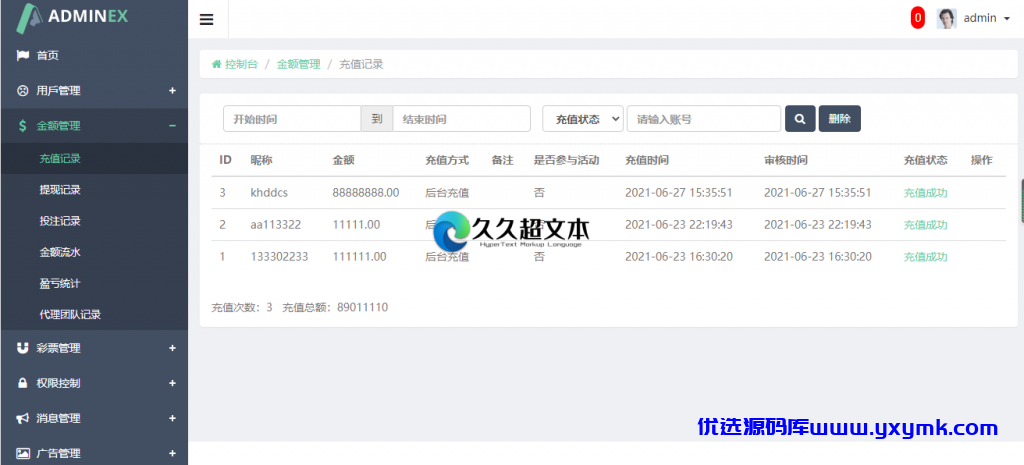
Task: Click the face icon beside 用户管理
Action: [x=22, y=91]
